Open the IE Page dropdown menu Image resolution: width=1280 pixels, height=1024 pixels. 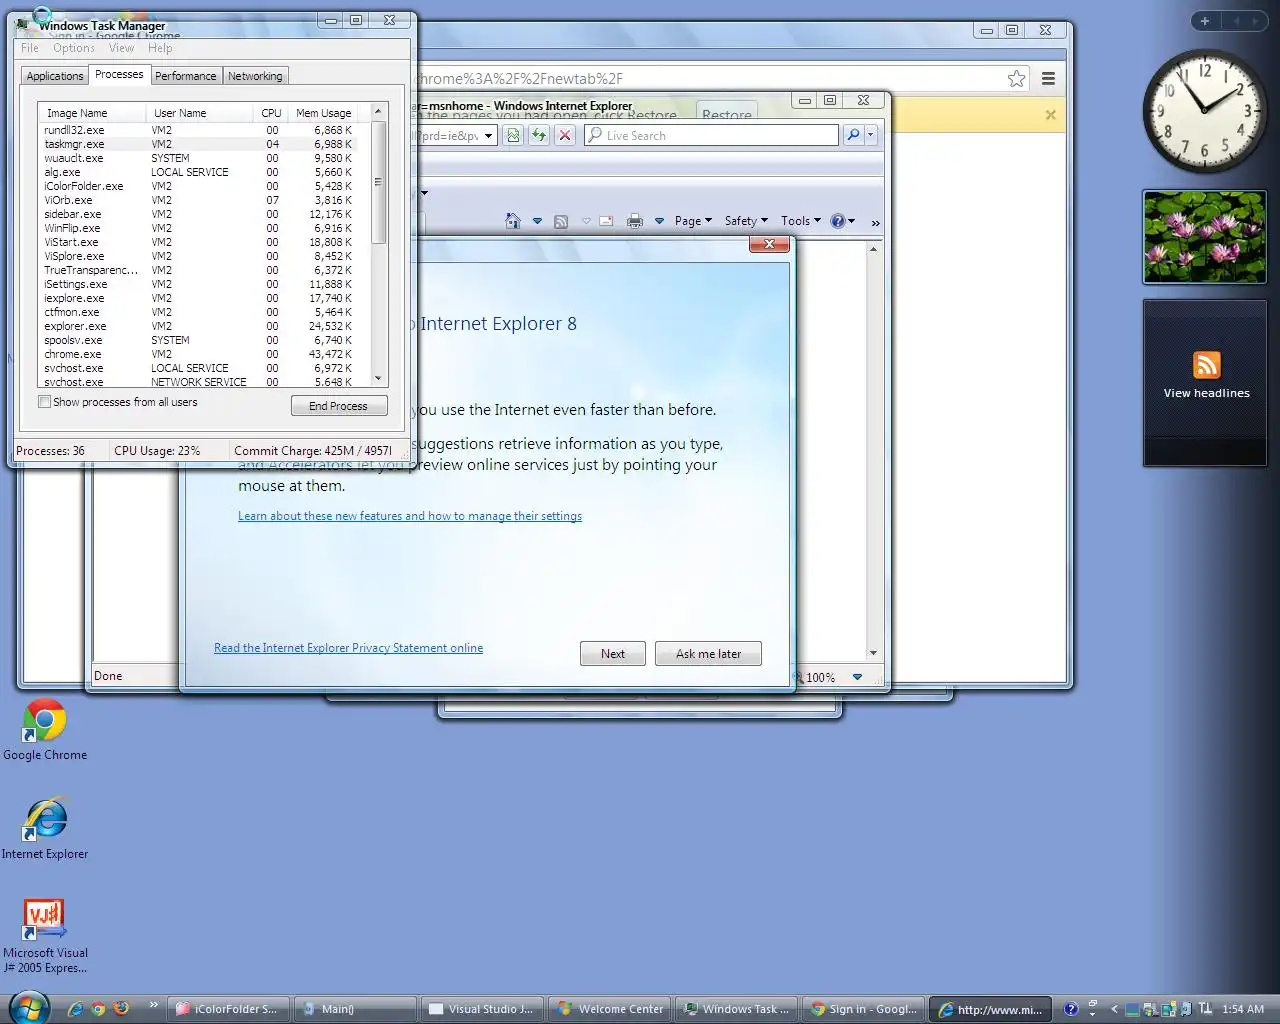(693, 221)
